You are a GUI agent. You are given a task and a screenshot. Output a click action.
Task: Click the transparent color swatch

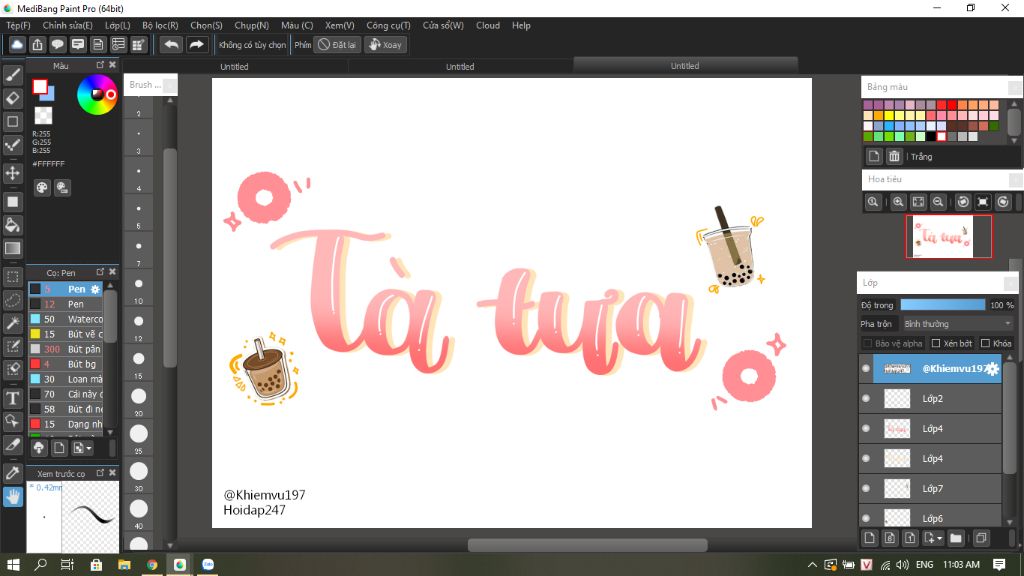[x=43, y=116]
